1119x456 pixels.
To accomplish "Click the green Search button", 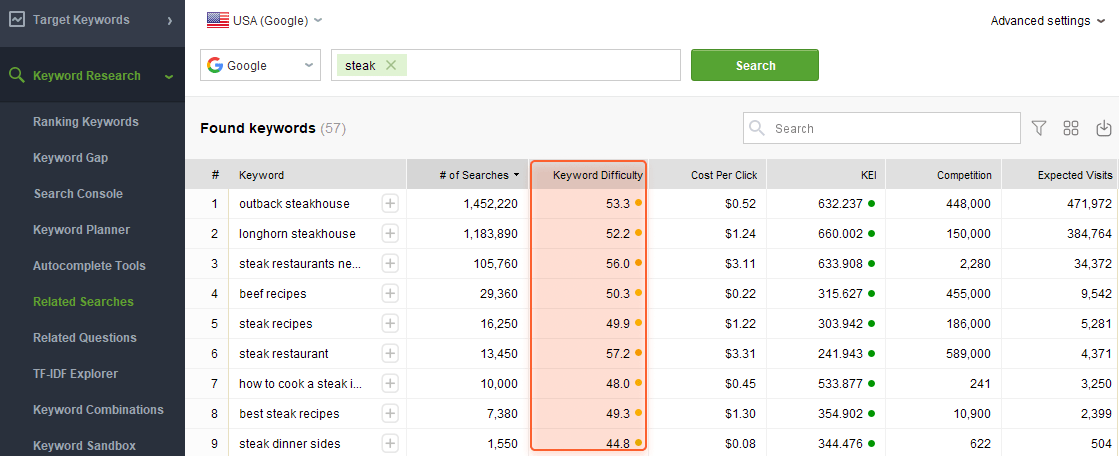I will pyautogui.click(x=755, y=66).
